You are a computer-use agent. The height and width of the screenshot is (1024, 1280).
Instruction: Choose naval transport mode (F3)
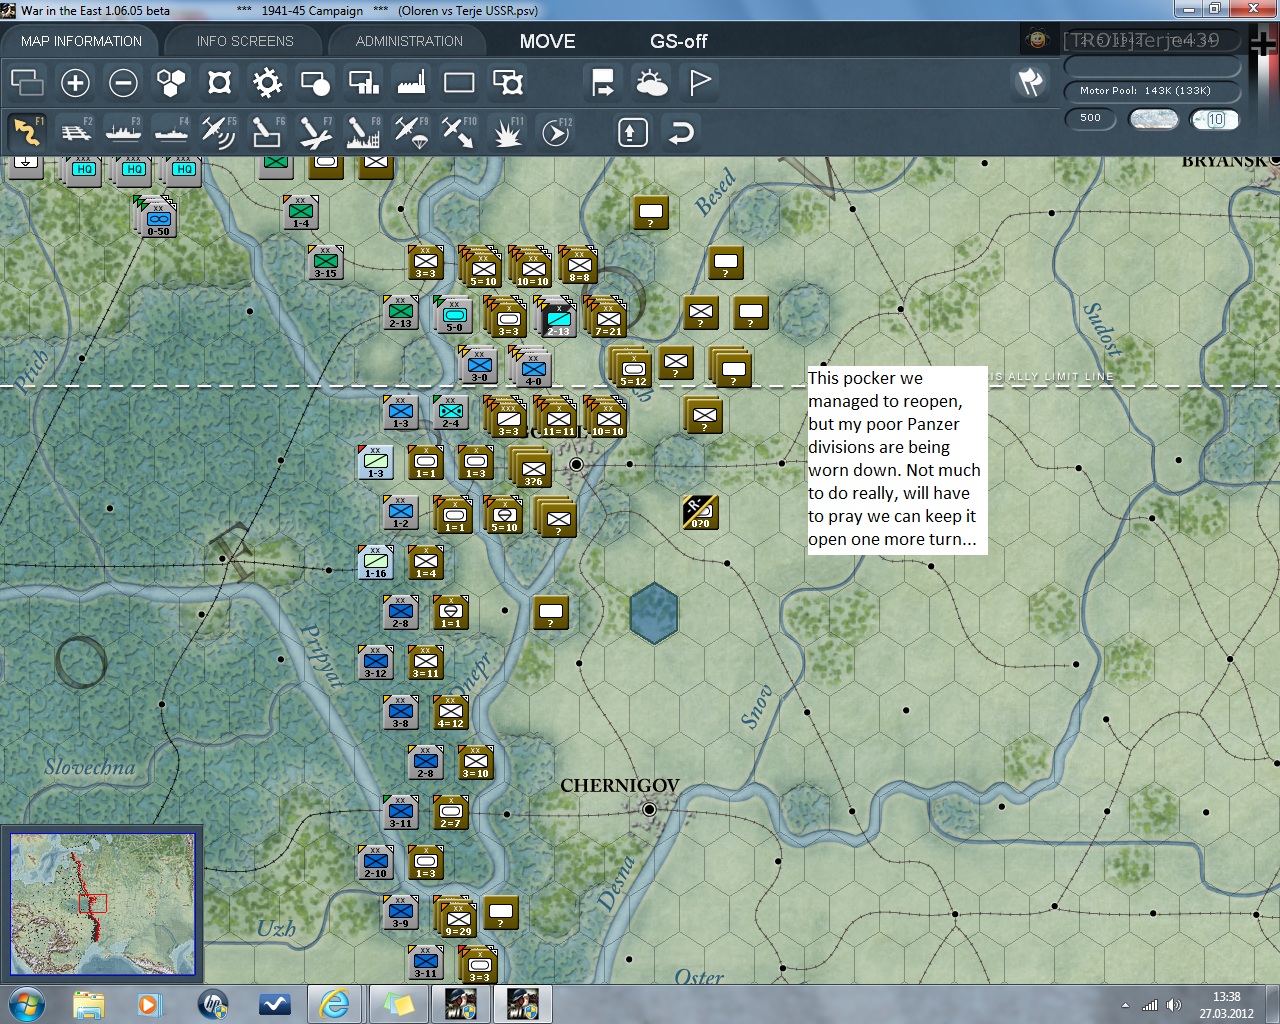click(x=123, y=132)
